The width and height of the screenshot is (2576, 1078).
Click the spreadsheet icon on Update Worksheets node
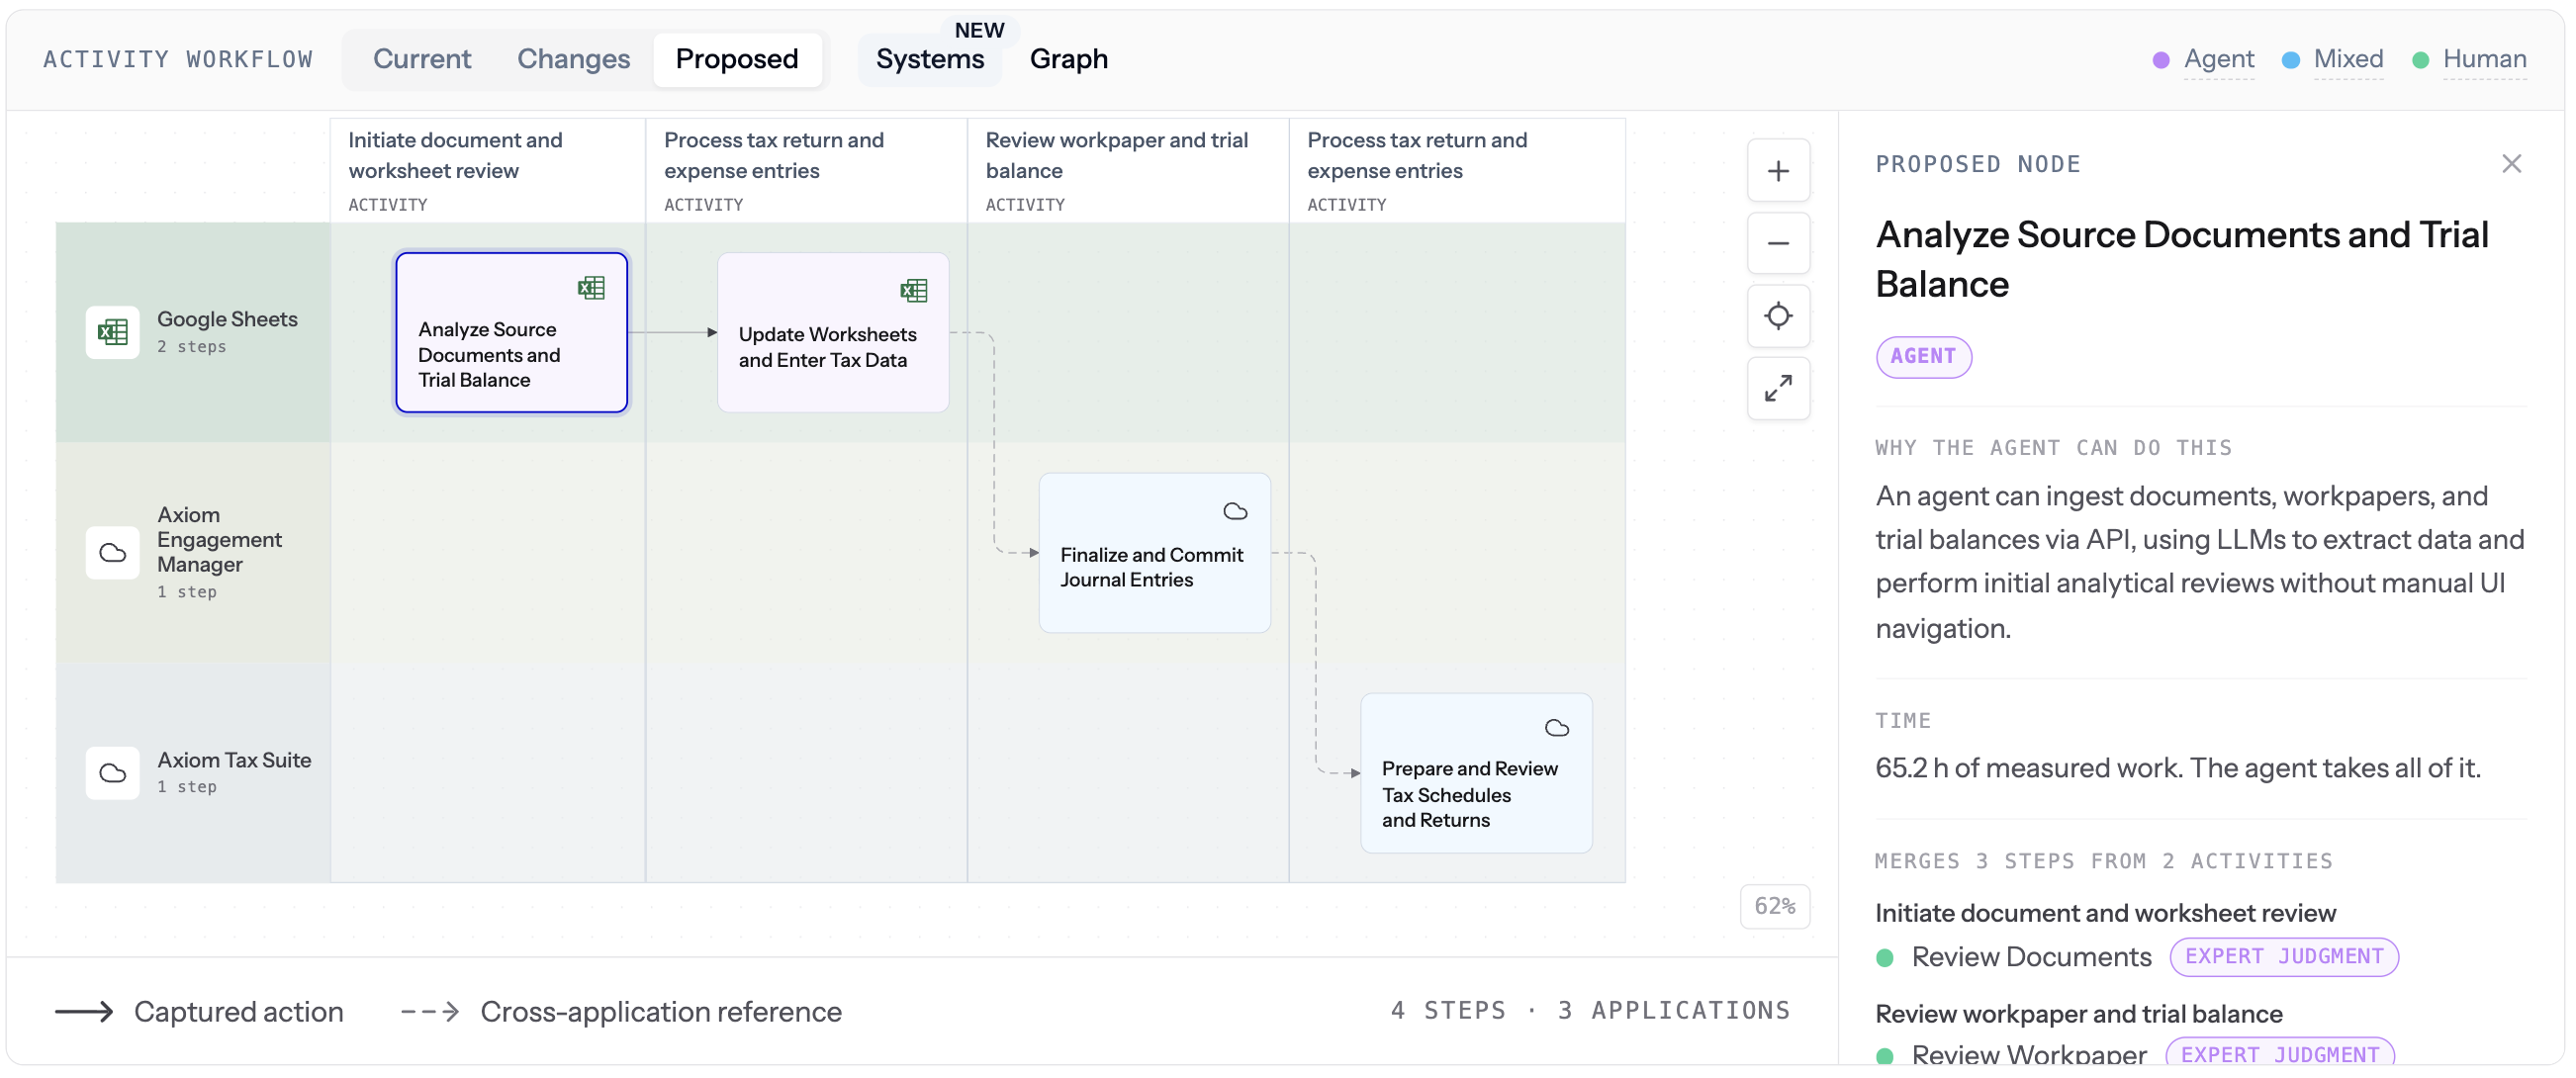point(913,290)
